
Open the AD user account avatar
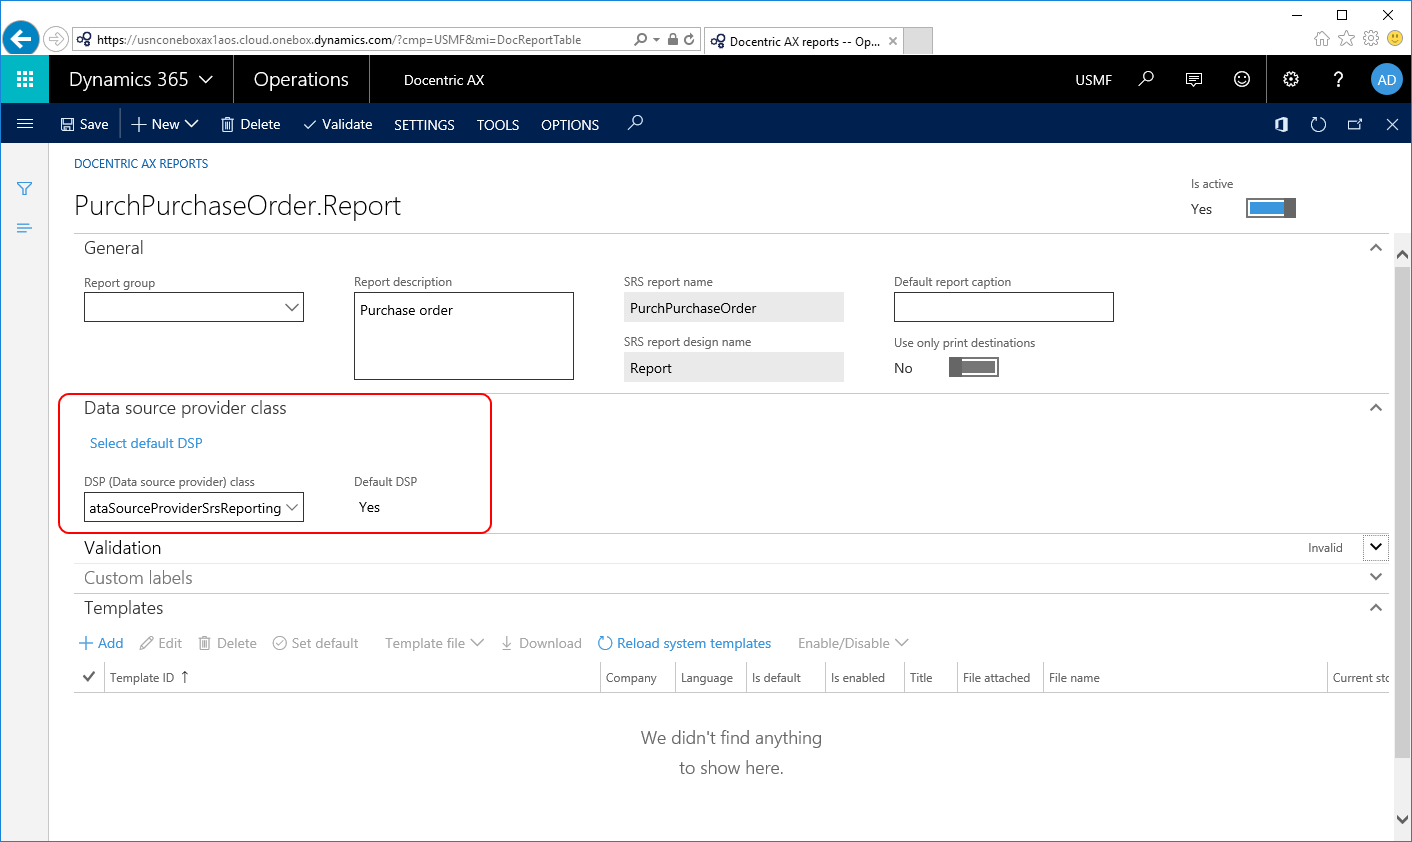pyautogui.click(x=1387, y=80)
